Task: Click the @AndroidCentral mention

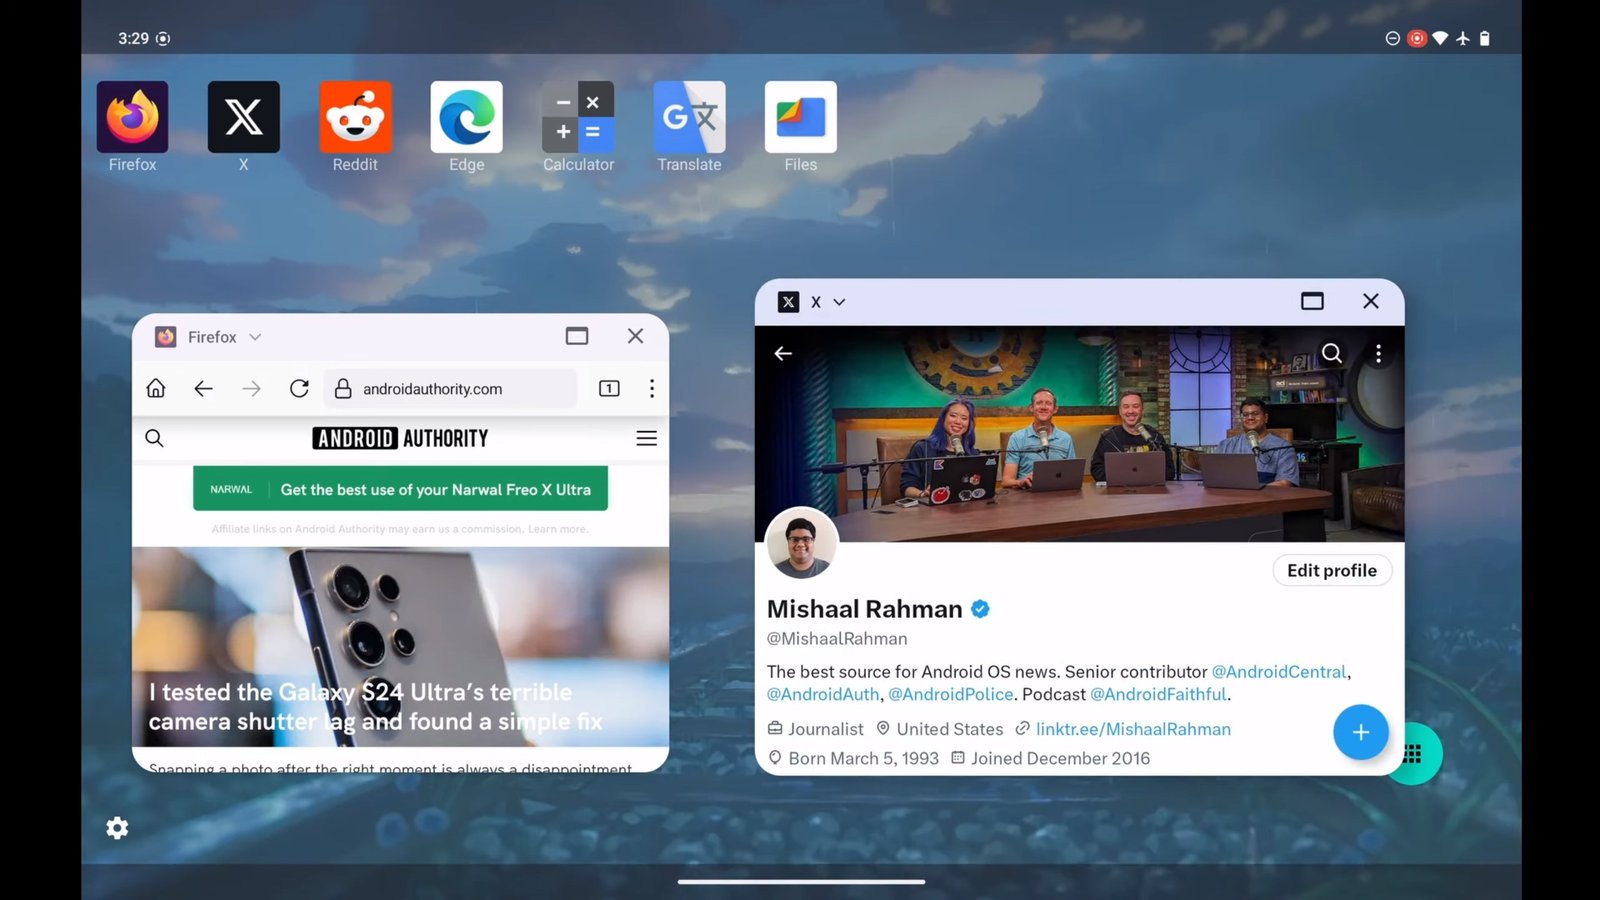Action: pyautogui.click(x=1279, y=672)
